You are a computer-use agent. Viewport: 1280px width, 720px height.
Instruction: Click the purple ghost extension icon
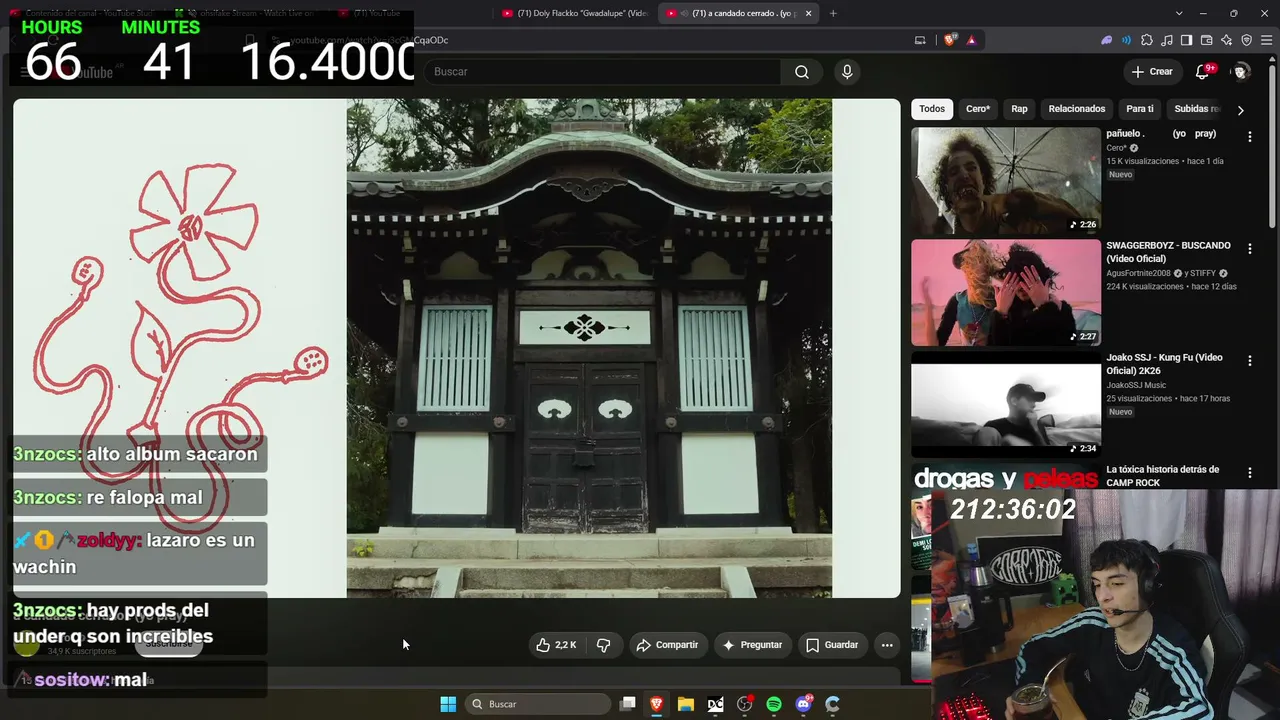coord(1106,40)
